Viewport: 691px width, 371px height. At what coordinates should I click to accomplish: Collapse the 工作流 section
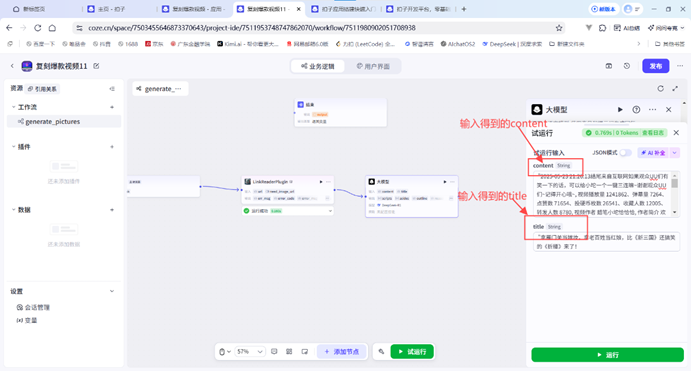coord(13,107)
